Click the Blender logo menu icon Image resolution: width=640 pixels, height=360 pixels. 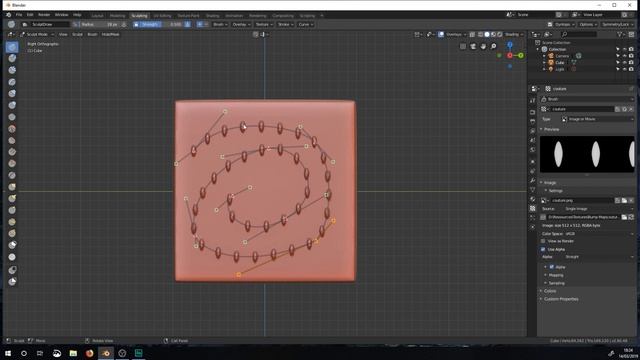tap(9, 15)
